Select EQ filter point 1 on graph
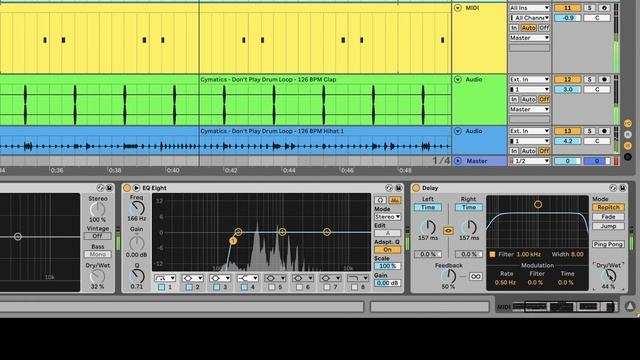This screenshot has width=640, height=360. click(233, 241)
